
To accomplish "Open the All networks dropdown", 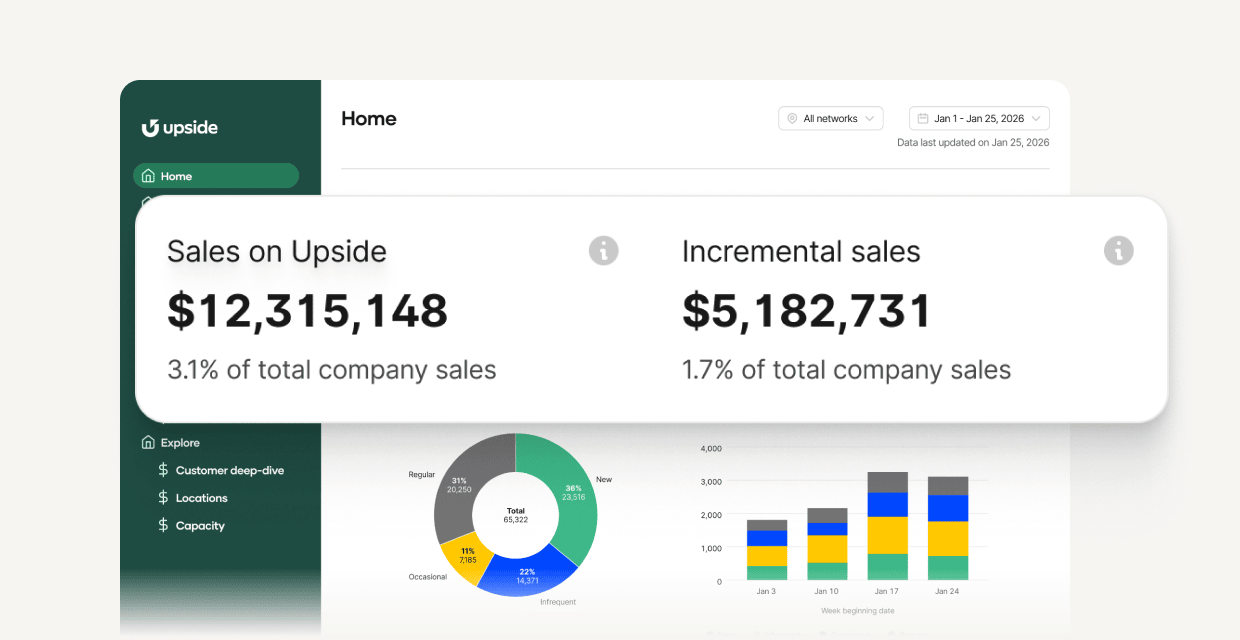I will [830, 118].
